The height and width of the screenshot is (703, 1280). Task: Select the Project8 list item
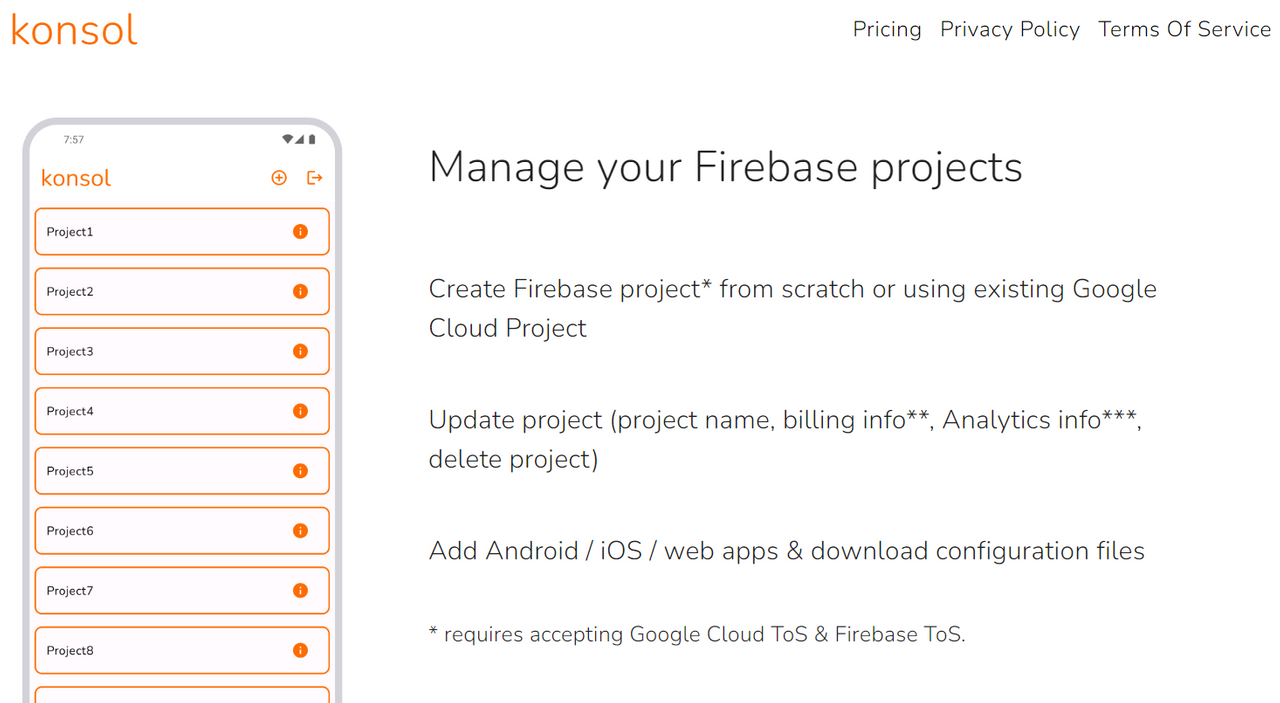[x=182, y=651]
